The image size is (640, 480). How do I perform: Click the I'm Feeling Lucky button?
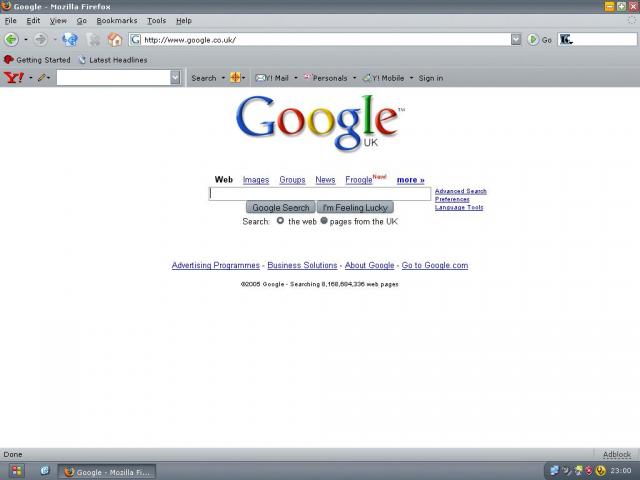pos(355,207)
